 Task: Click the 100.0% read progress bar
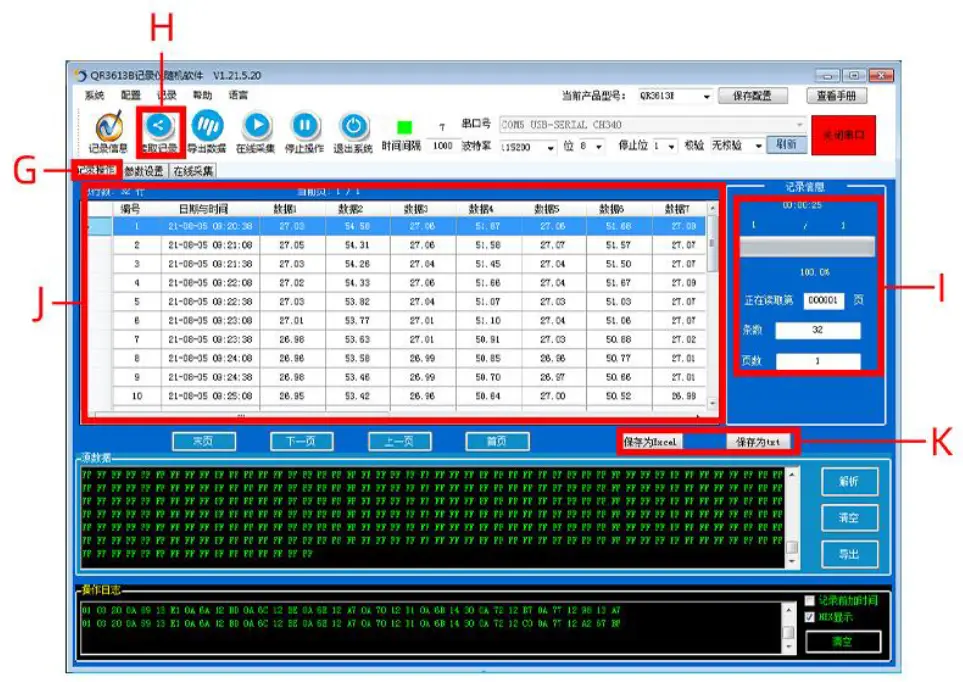[807, 247]
